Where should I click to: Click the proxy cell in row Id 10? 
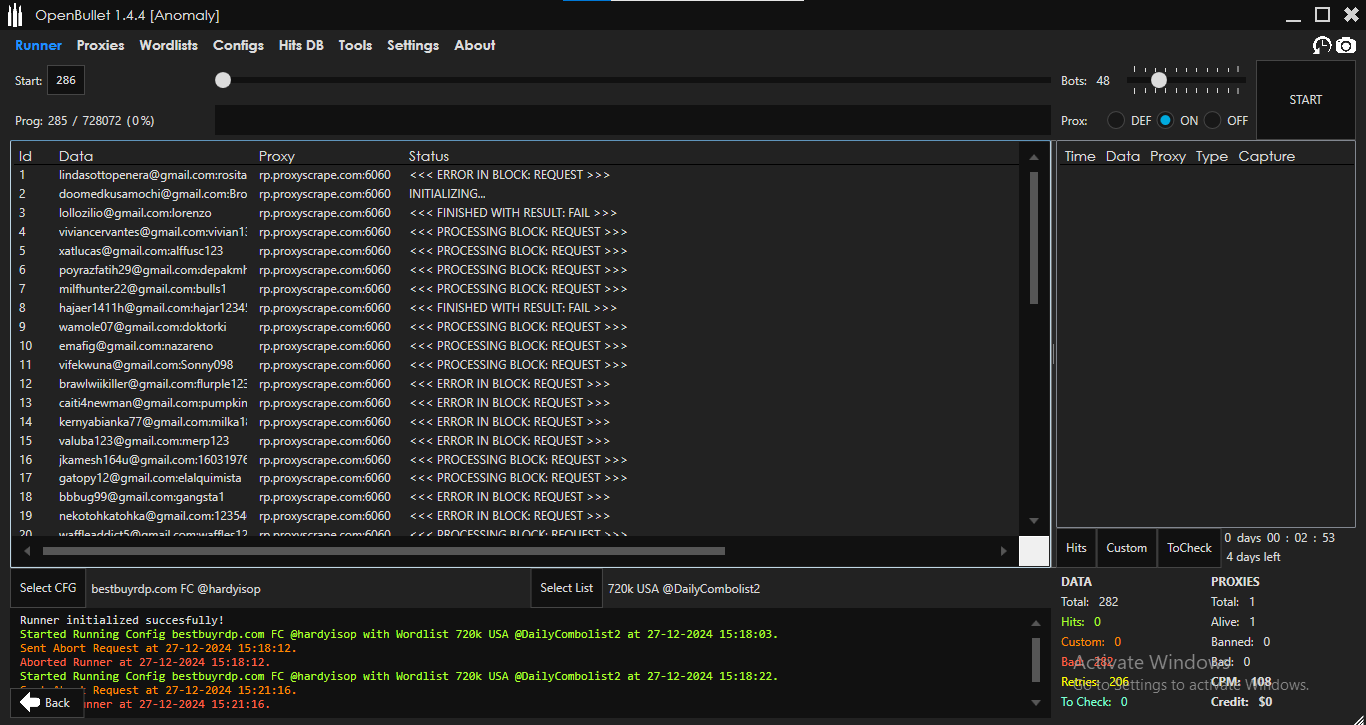[325, 346]
